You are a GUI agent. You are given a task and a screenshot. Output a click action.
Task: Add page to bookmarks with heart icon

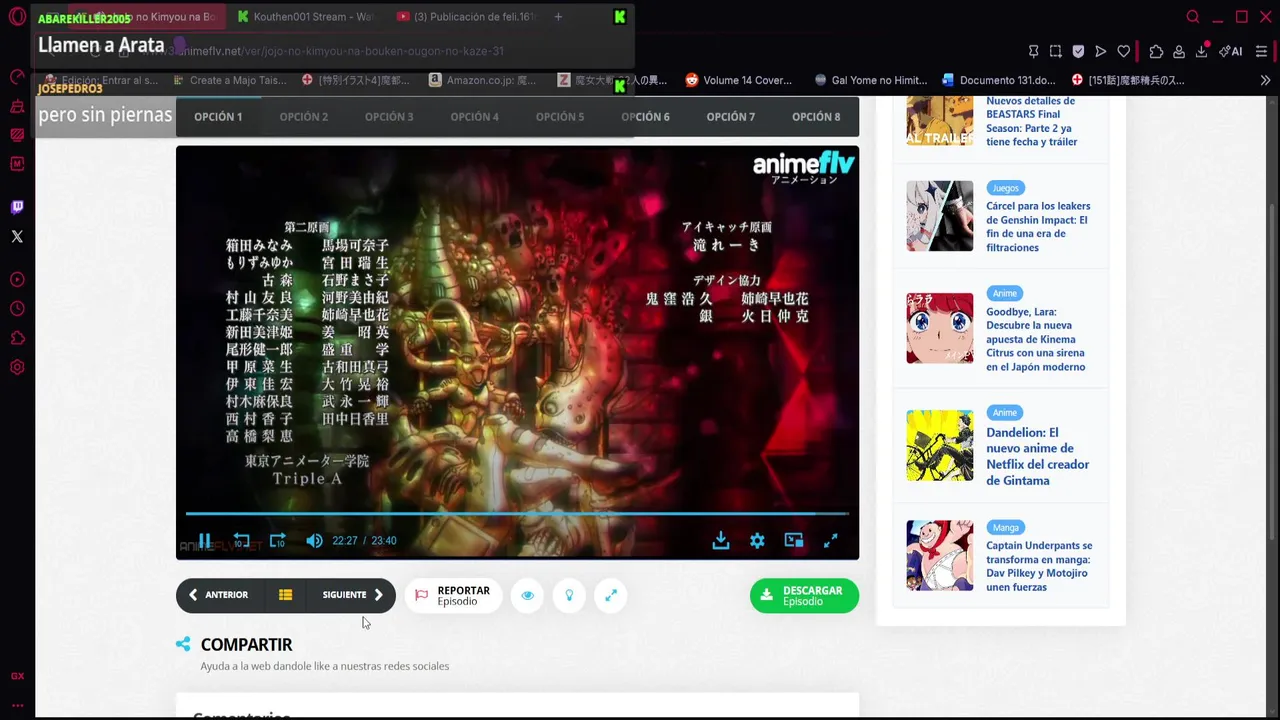(1124, 51)
